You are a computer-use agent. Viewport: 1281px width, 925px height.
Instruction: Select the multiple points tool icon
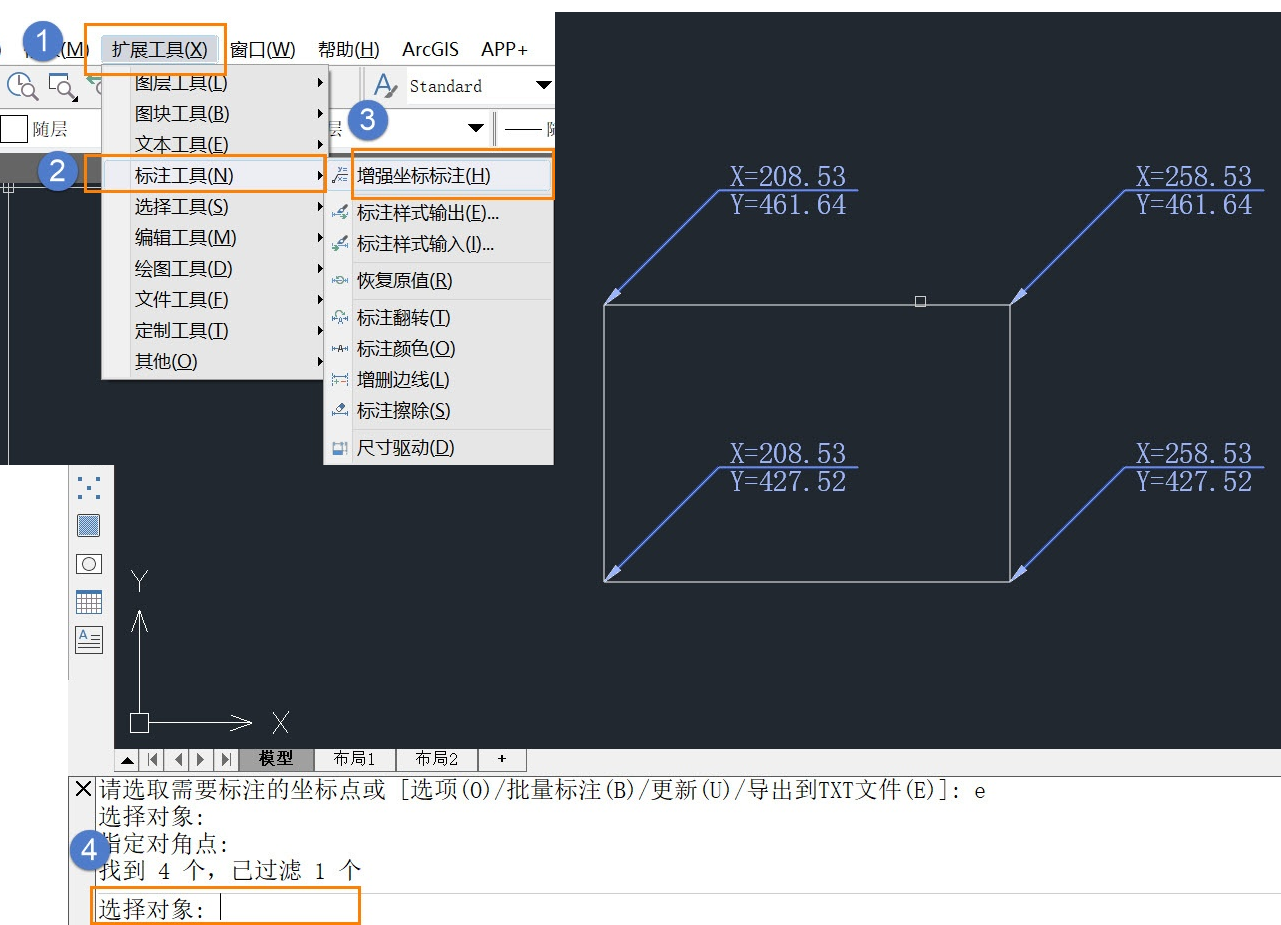(89, 487)
